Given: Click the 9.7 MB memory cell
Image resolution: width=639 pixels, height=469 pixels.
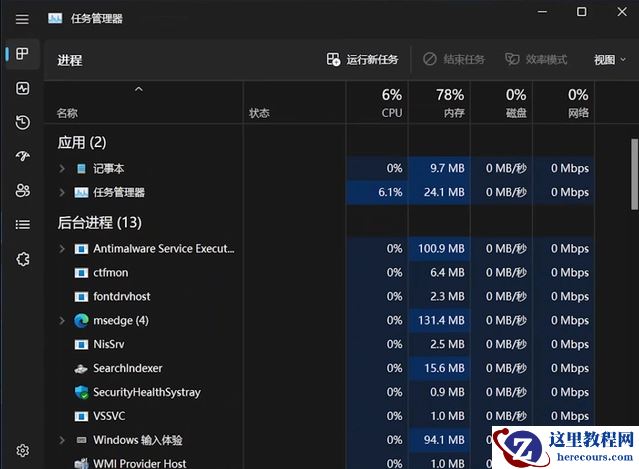Looking at the screenshot, I should pyautogui.click(x=439, y=168).
